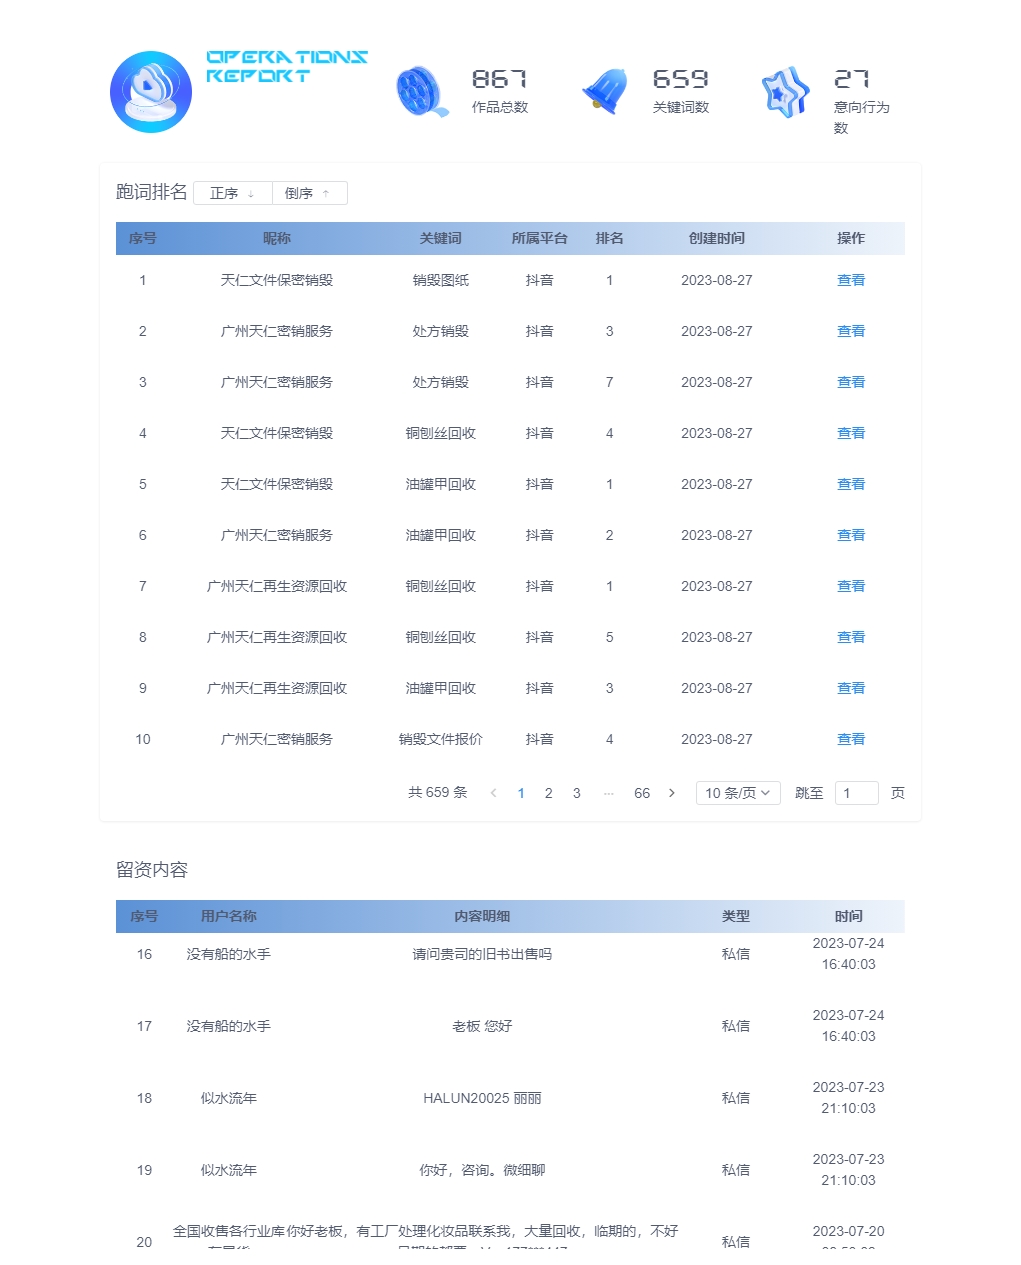
Task: Click the 2023-07-23 21:10:03 time in row 19
Action: [x=848, y=1170]
